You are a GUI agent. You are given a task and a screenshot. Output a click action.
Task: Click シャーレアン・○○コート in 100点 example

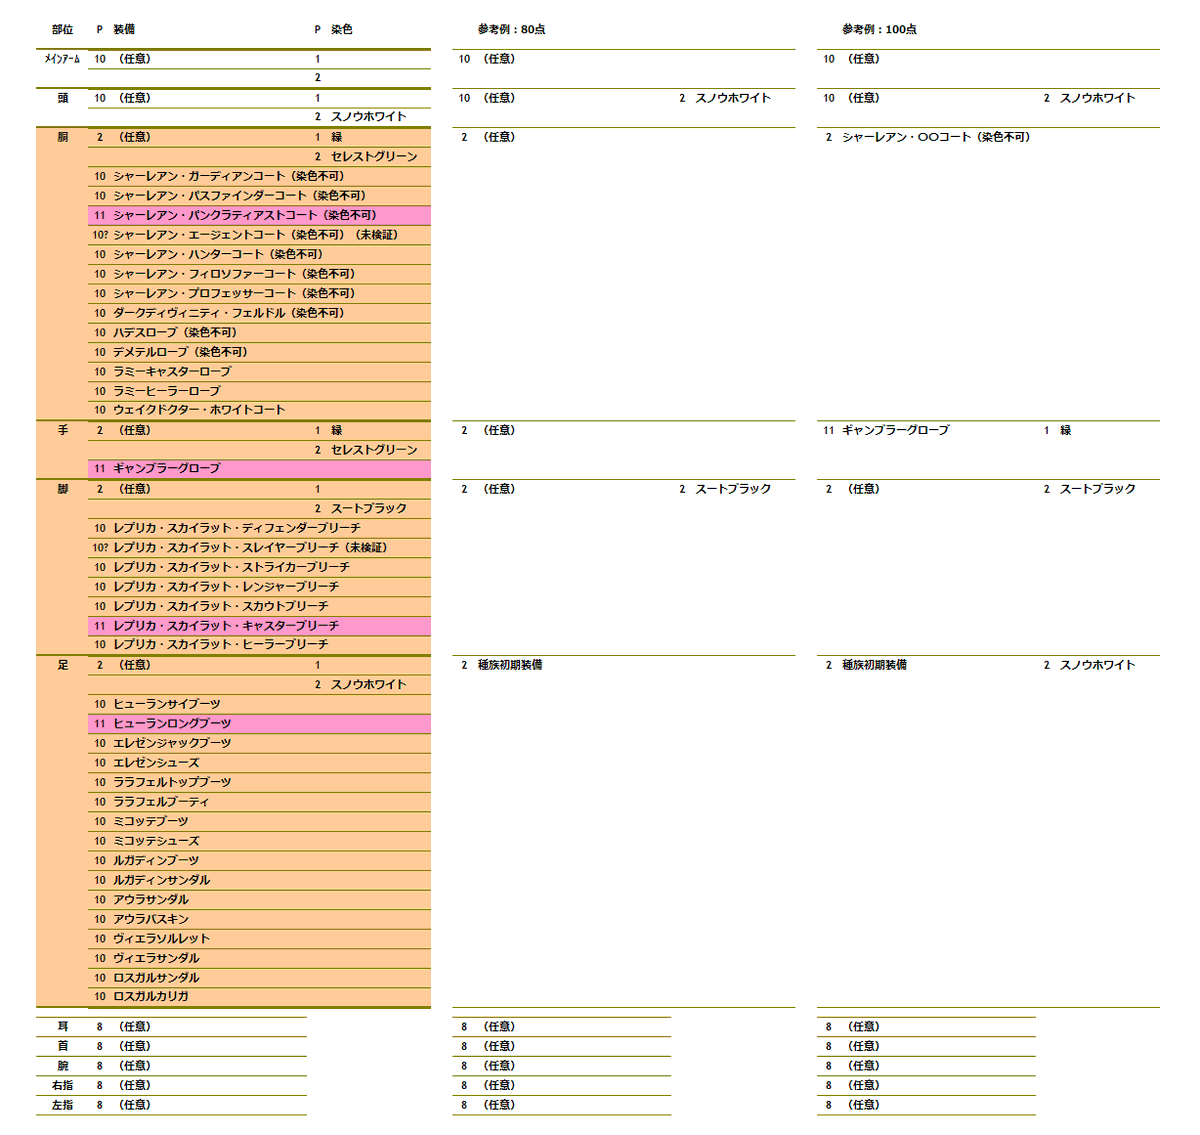pyautogui.click(x=935, y=137)
